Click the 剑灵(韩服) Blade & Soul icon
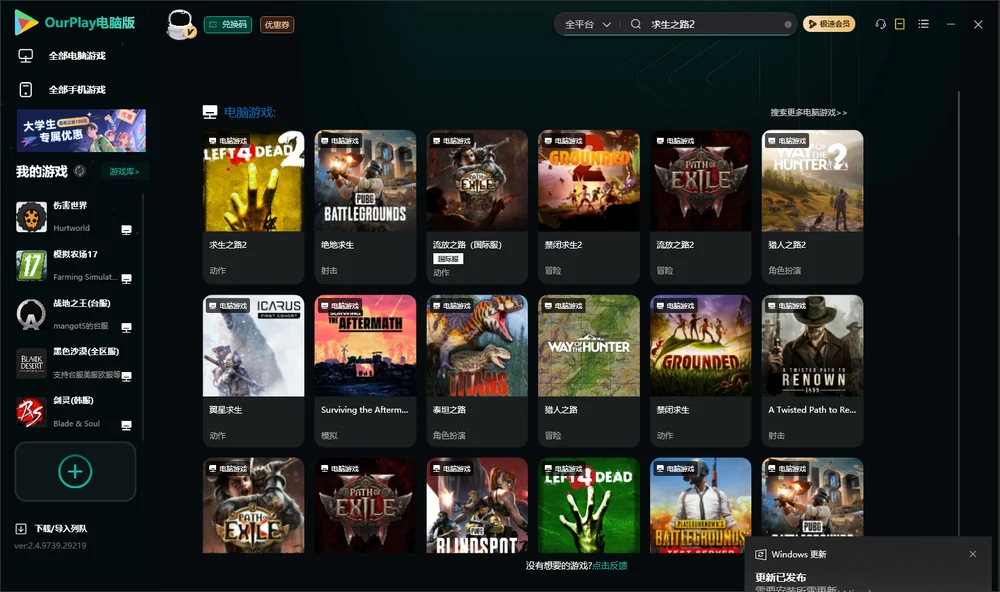 tap(31, 412)
